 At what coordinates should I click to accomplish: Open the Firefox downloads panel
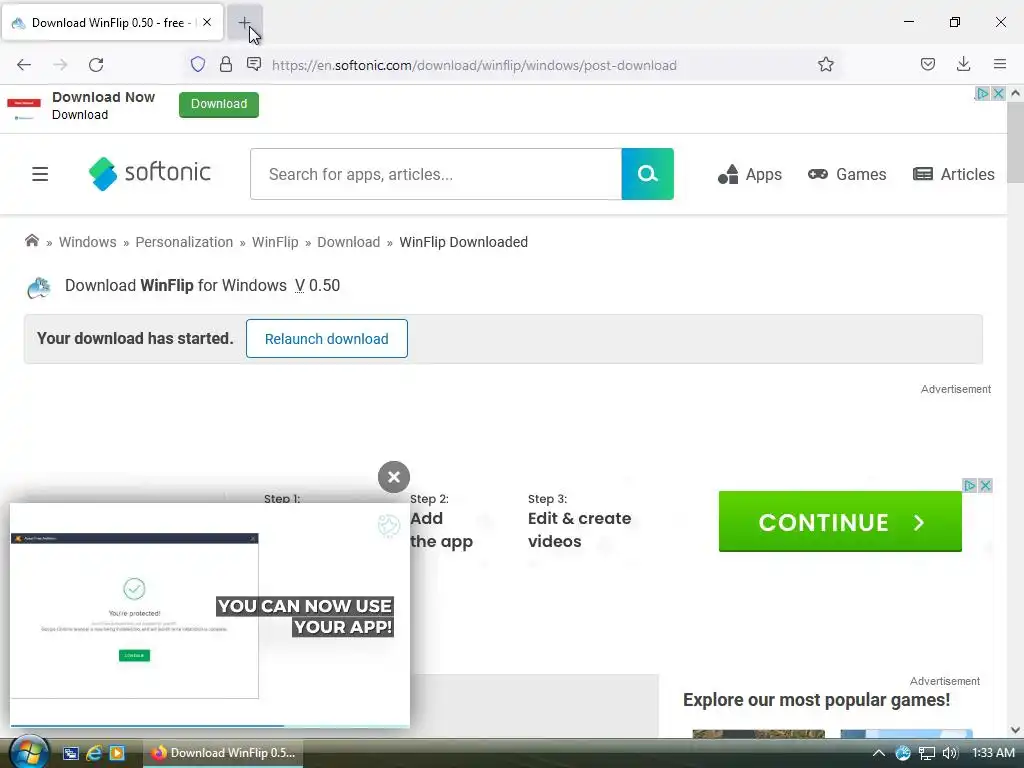coord(963,64)
